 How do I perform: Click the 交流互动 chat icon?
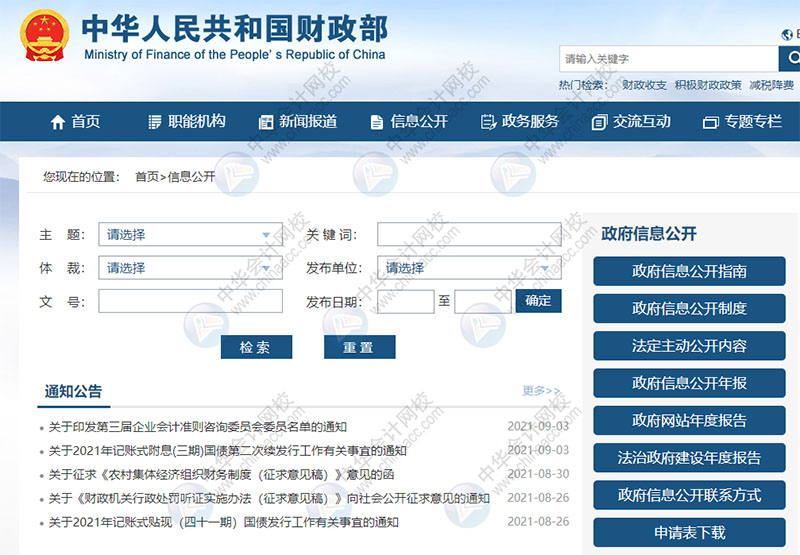pos(599,122)
